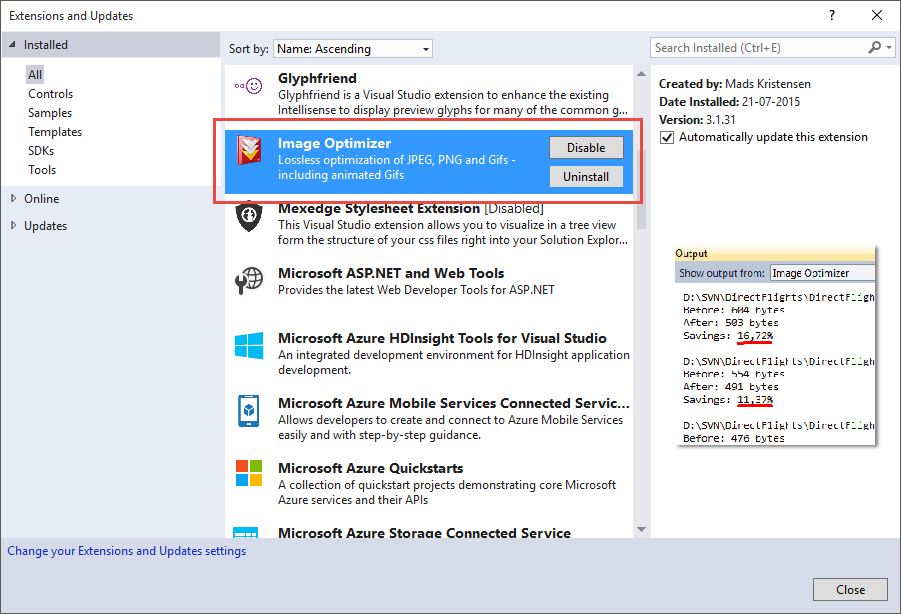This screenshot has height=614, width=901.
Task: Click the Image Optimizer extension icon
Action: 249,150
